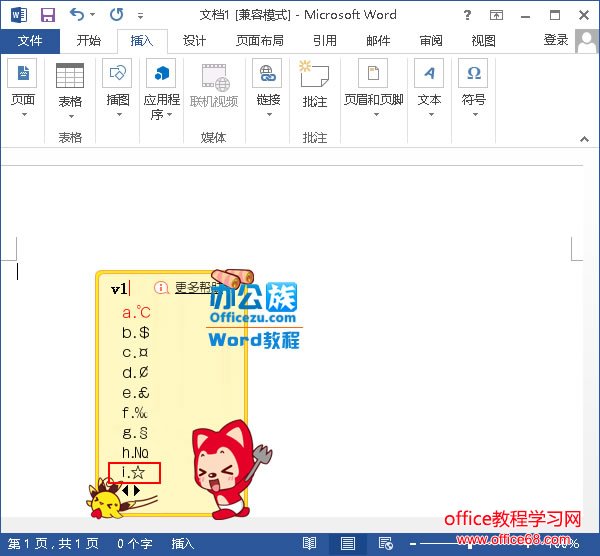
Task: Expand the 插图 dropdown arrow
Action: point(119,114)
